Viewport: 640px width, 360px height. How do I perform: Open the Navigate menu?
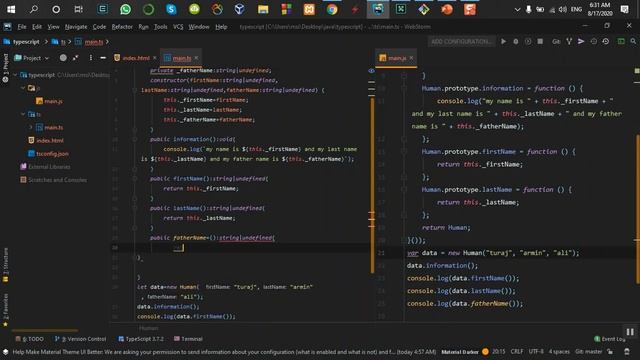click(76, 27)
